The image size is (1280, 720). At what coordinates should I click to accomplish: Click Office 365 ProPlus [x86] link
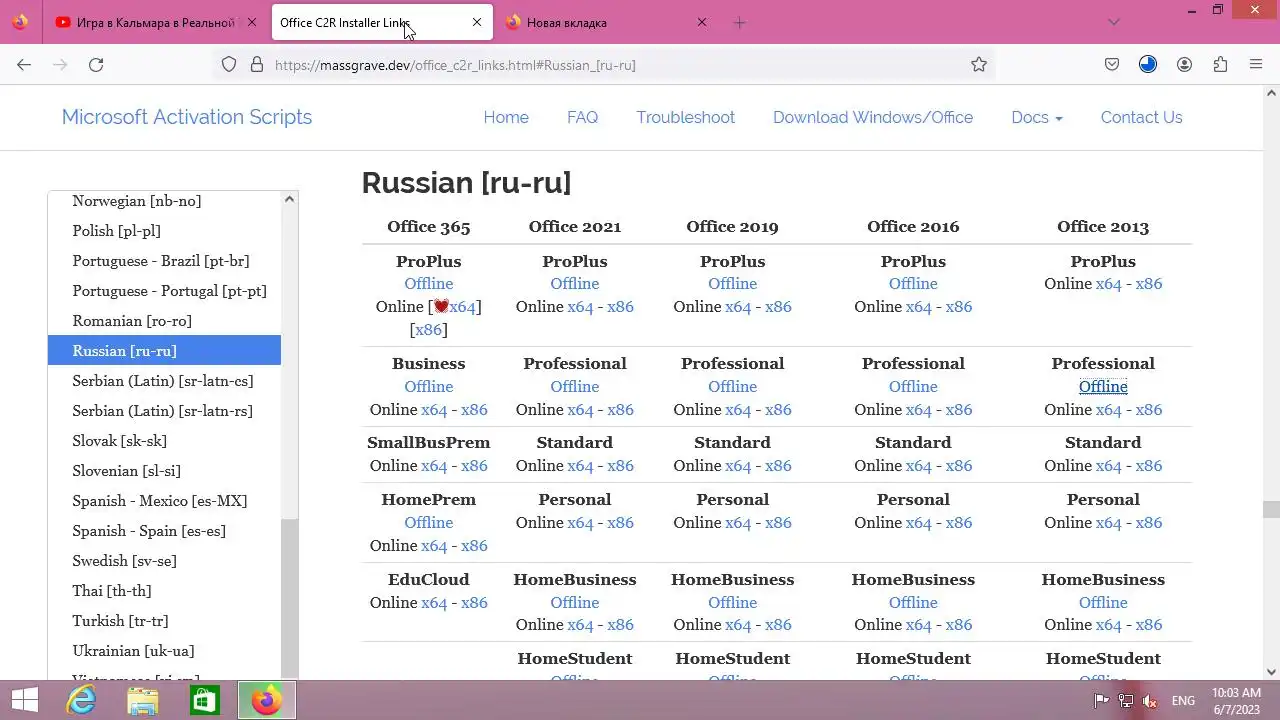point(428,330)
